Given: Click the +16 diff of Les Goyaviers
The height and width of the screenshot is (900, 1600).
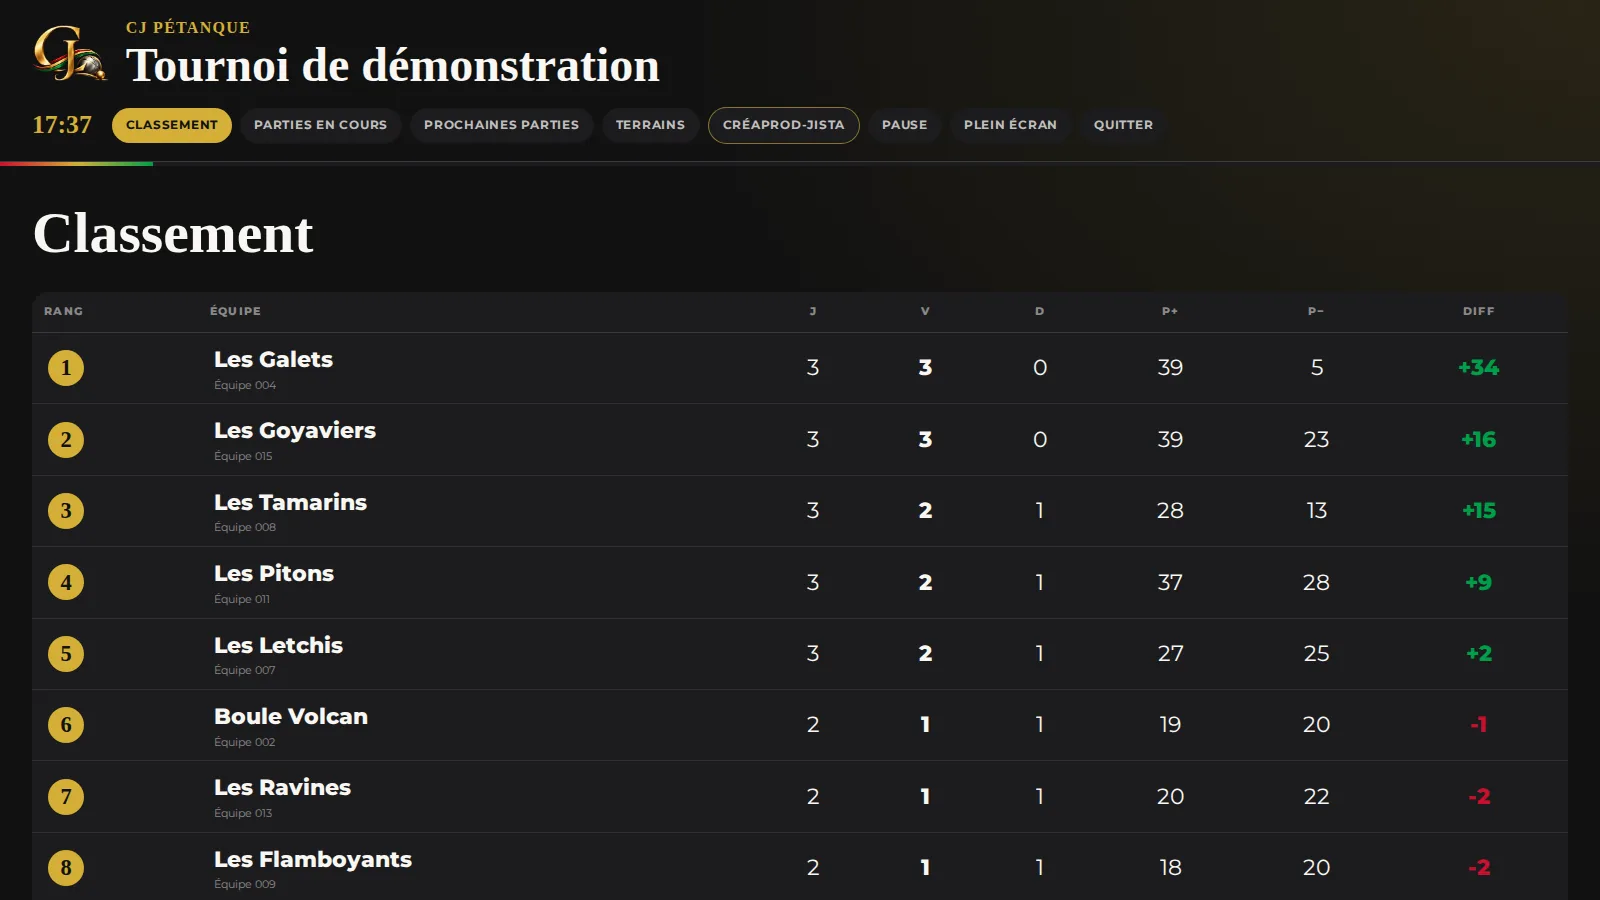Looking at the screenshot, I should click(x=1478, y=439).
